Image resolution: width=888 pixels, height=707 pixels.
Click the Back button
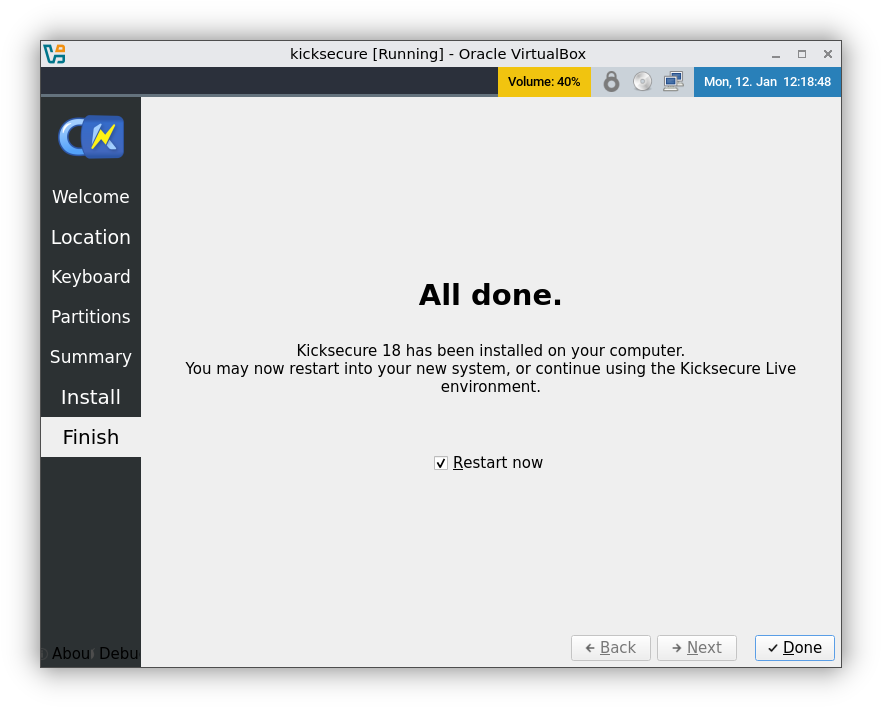611,648
